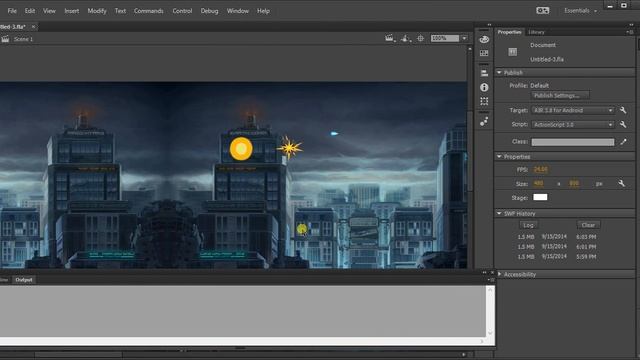Screen dimensions: 640x360
Task: Click the stage height value field
Action: (x=574, y=184)
